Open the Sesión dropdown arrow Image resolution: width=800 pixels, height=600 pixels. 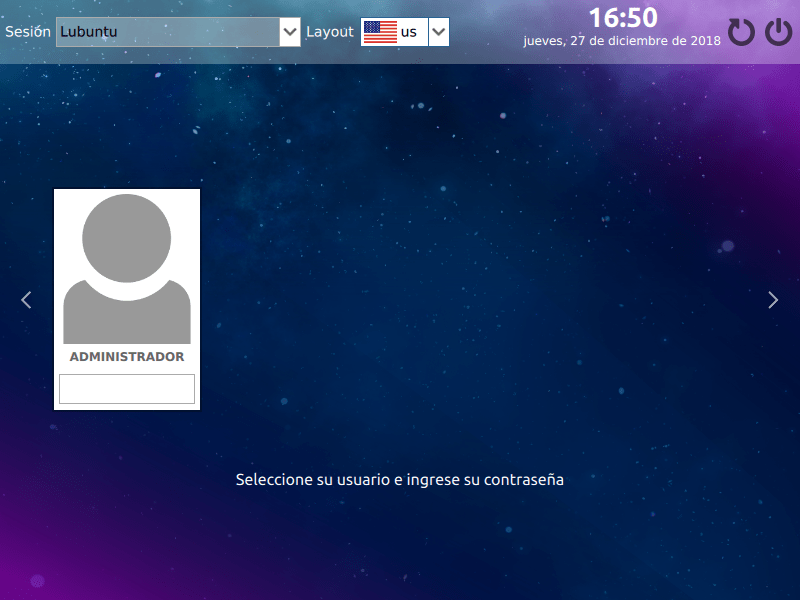pyautogui.click(x=290, y=31)
